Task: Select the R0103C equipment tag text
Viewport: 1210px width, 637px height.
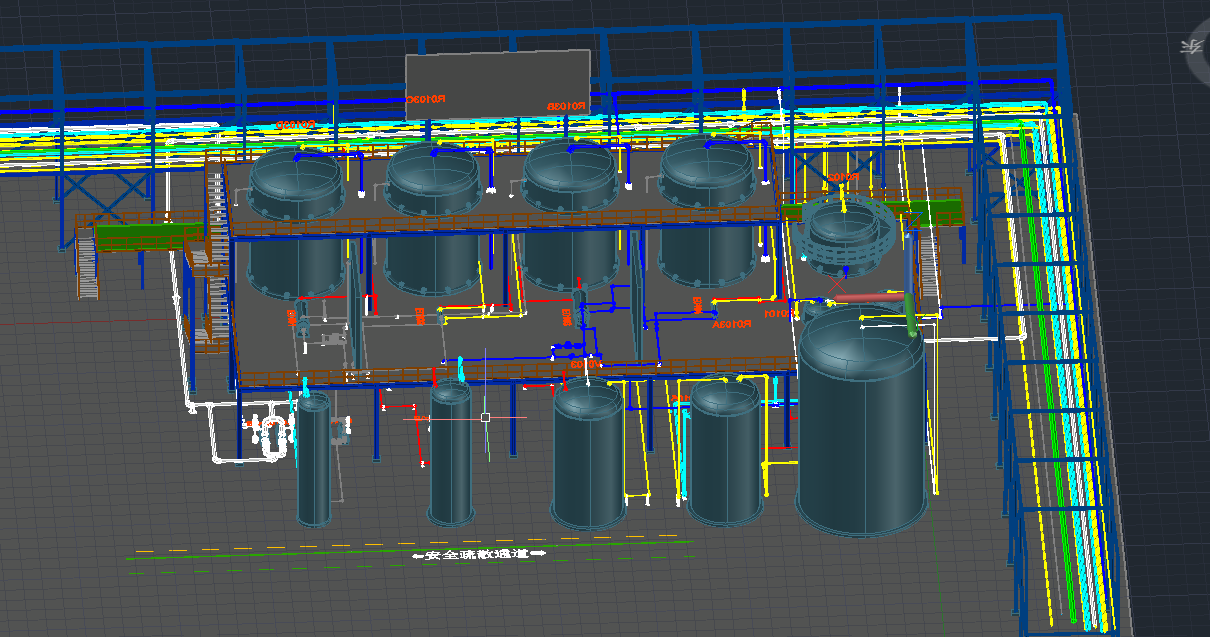Action: [426, 100]
